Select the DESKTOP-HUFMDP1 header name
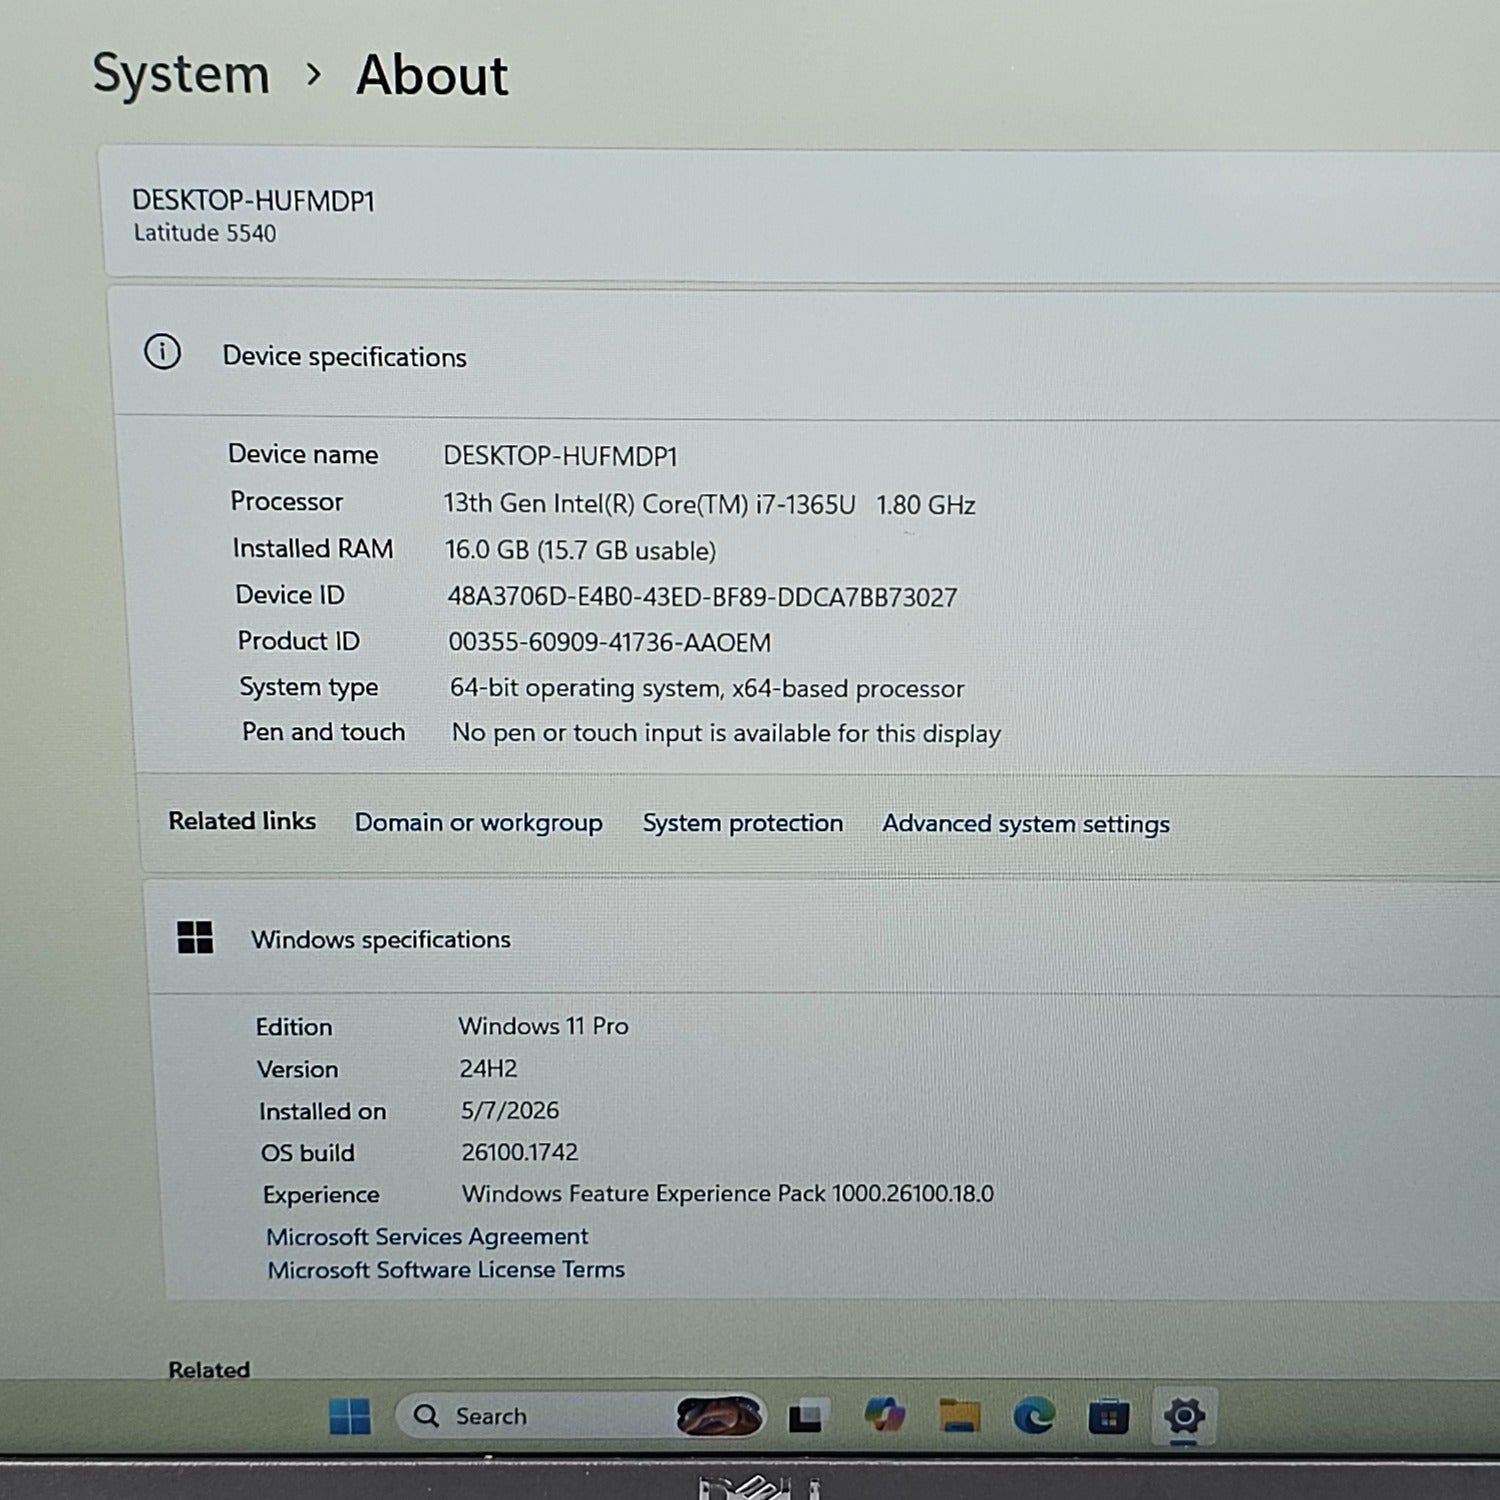This screenshot has width=1500, height=1500. click(x=254, y=201)
